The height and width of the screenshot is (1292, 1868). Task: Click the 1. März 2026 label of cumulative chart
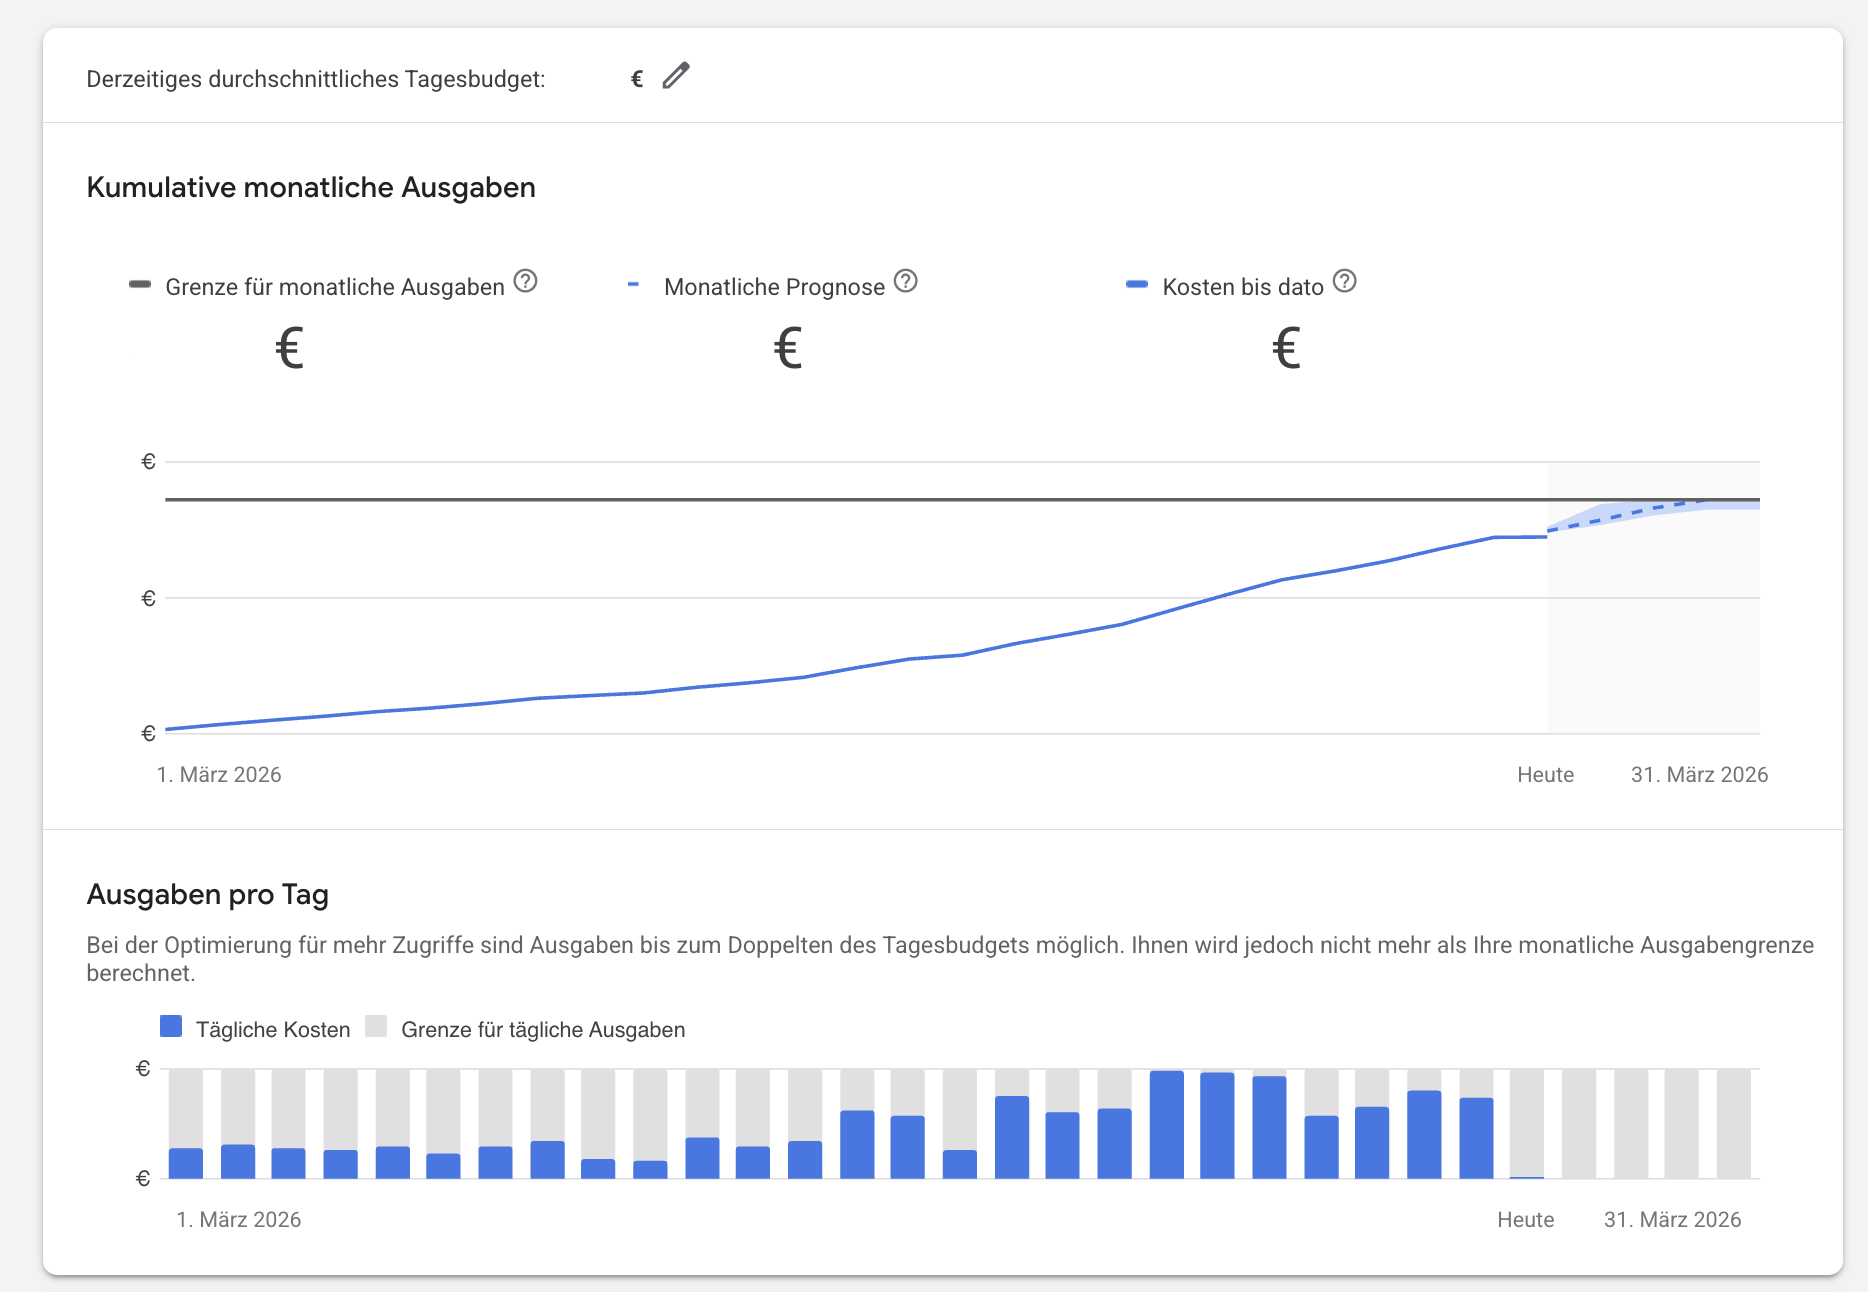[x=219, y=775]
